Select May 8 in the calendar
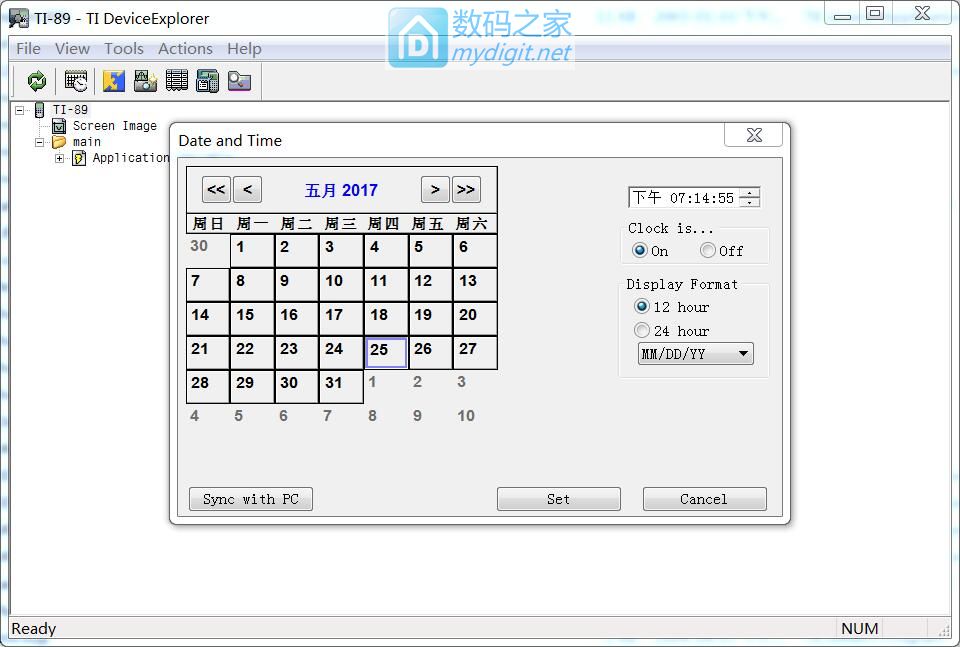 (252, 285)
